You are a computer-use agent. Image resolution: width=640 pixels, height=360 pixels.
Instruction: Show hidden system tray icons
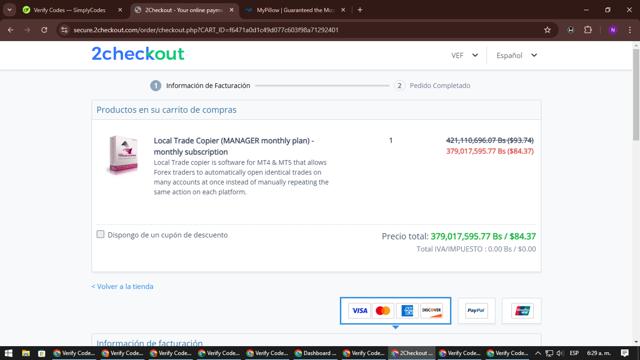pos(538,353)
